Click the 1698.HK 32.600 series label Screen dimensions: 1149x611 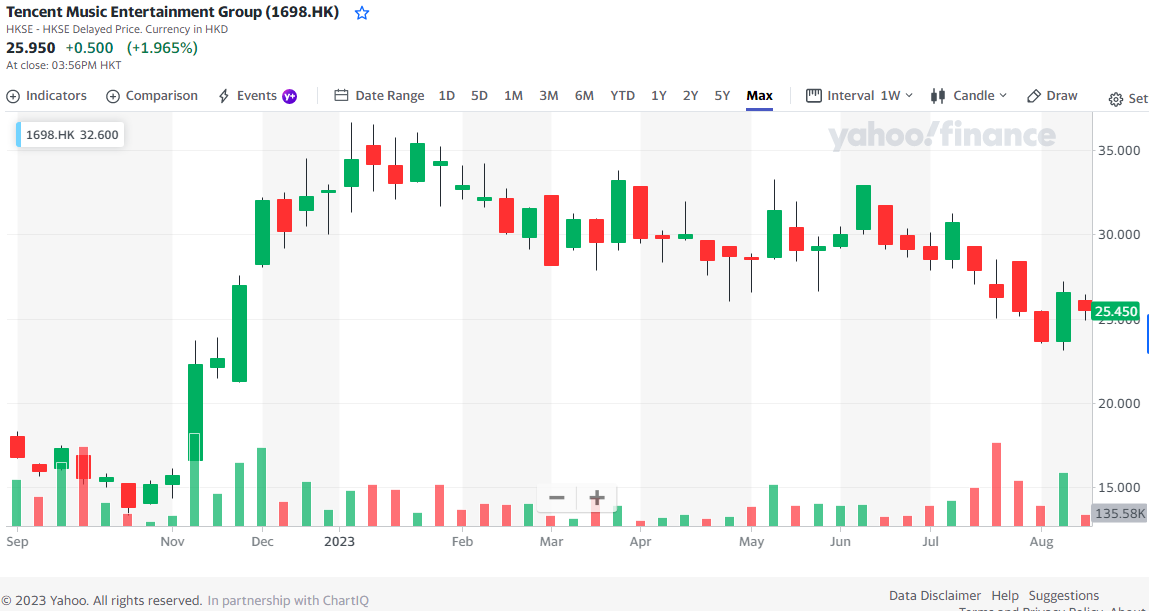70,135
